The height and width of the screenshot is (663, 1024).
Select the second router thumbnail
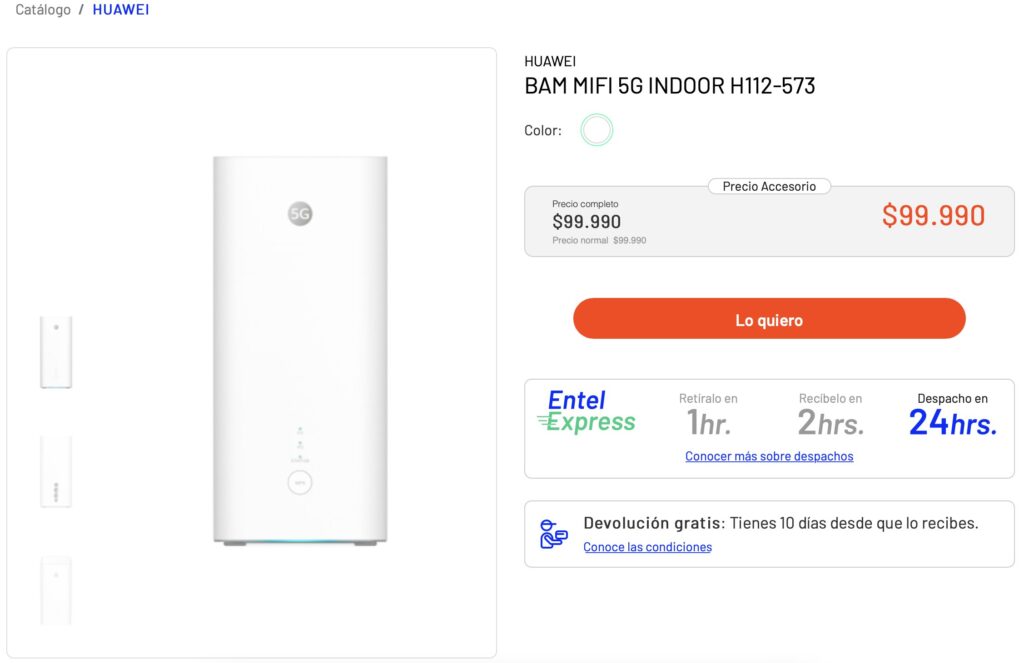[56, 471]
